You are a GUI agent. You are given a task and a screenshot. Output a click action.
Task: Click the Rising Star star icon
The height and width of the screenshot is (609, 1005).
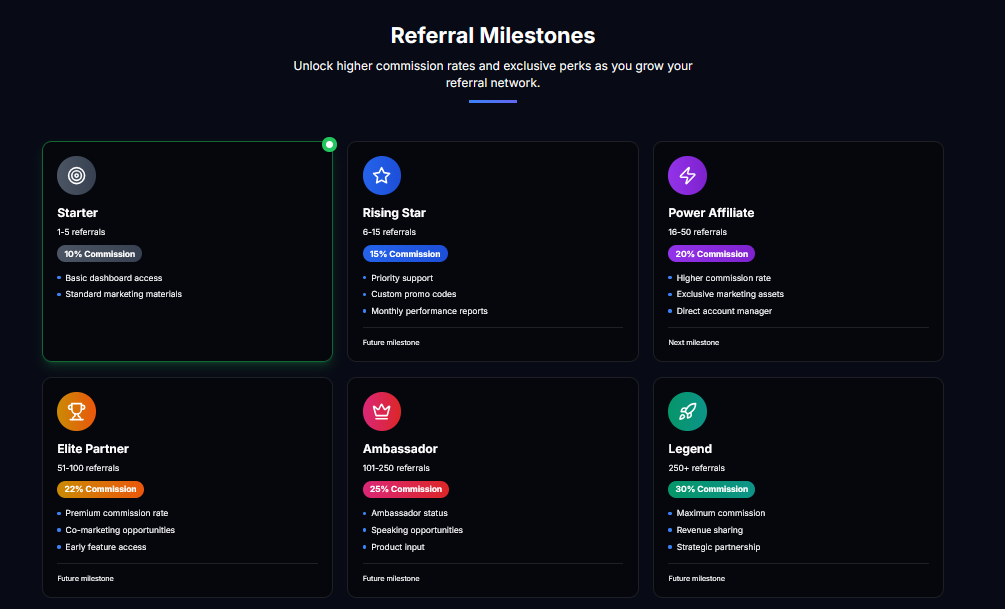381,176
